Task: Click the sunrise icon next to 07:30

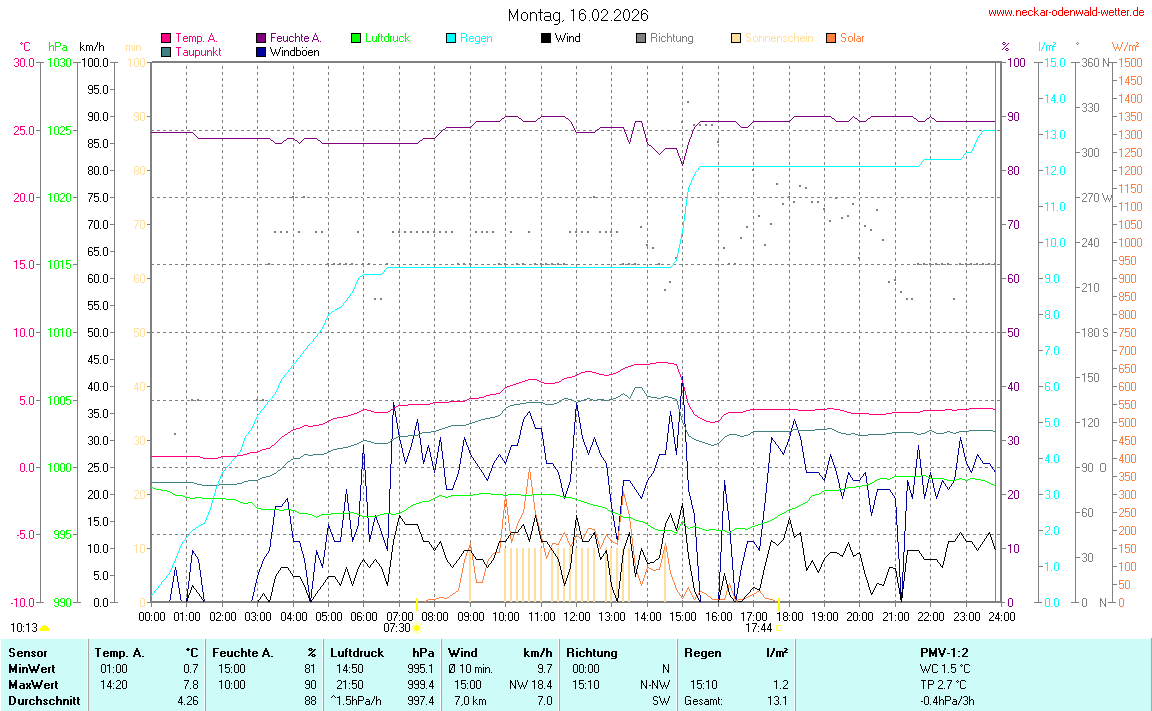Action: [x=417, y=628]
